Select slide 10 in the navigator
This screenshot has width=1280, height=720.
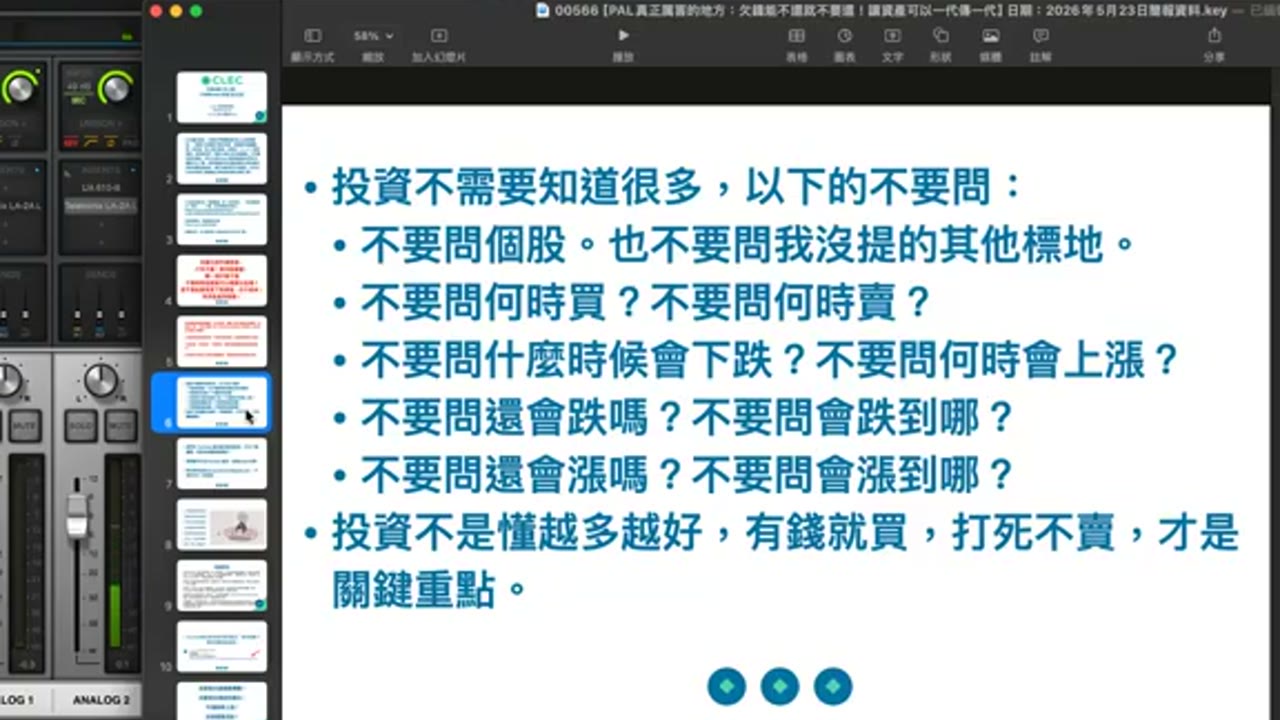[222, 646]
